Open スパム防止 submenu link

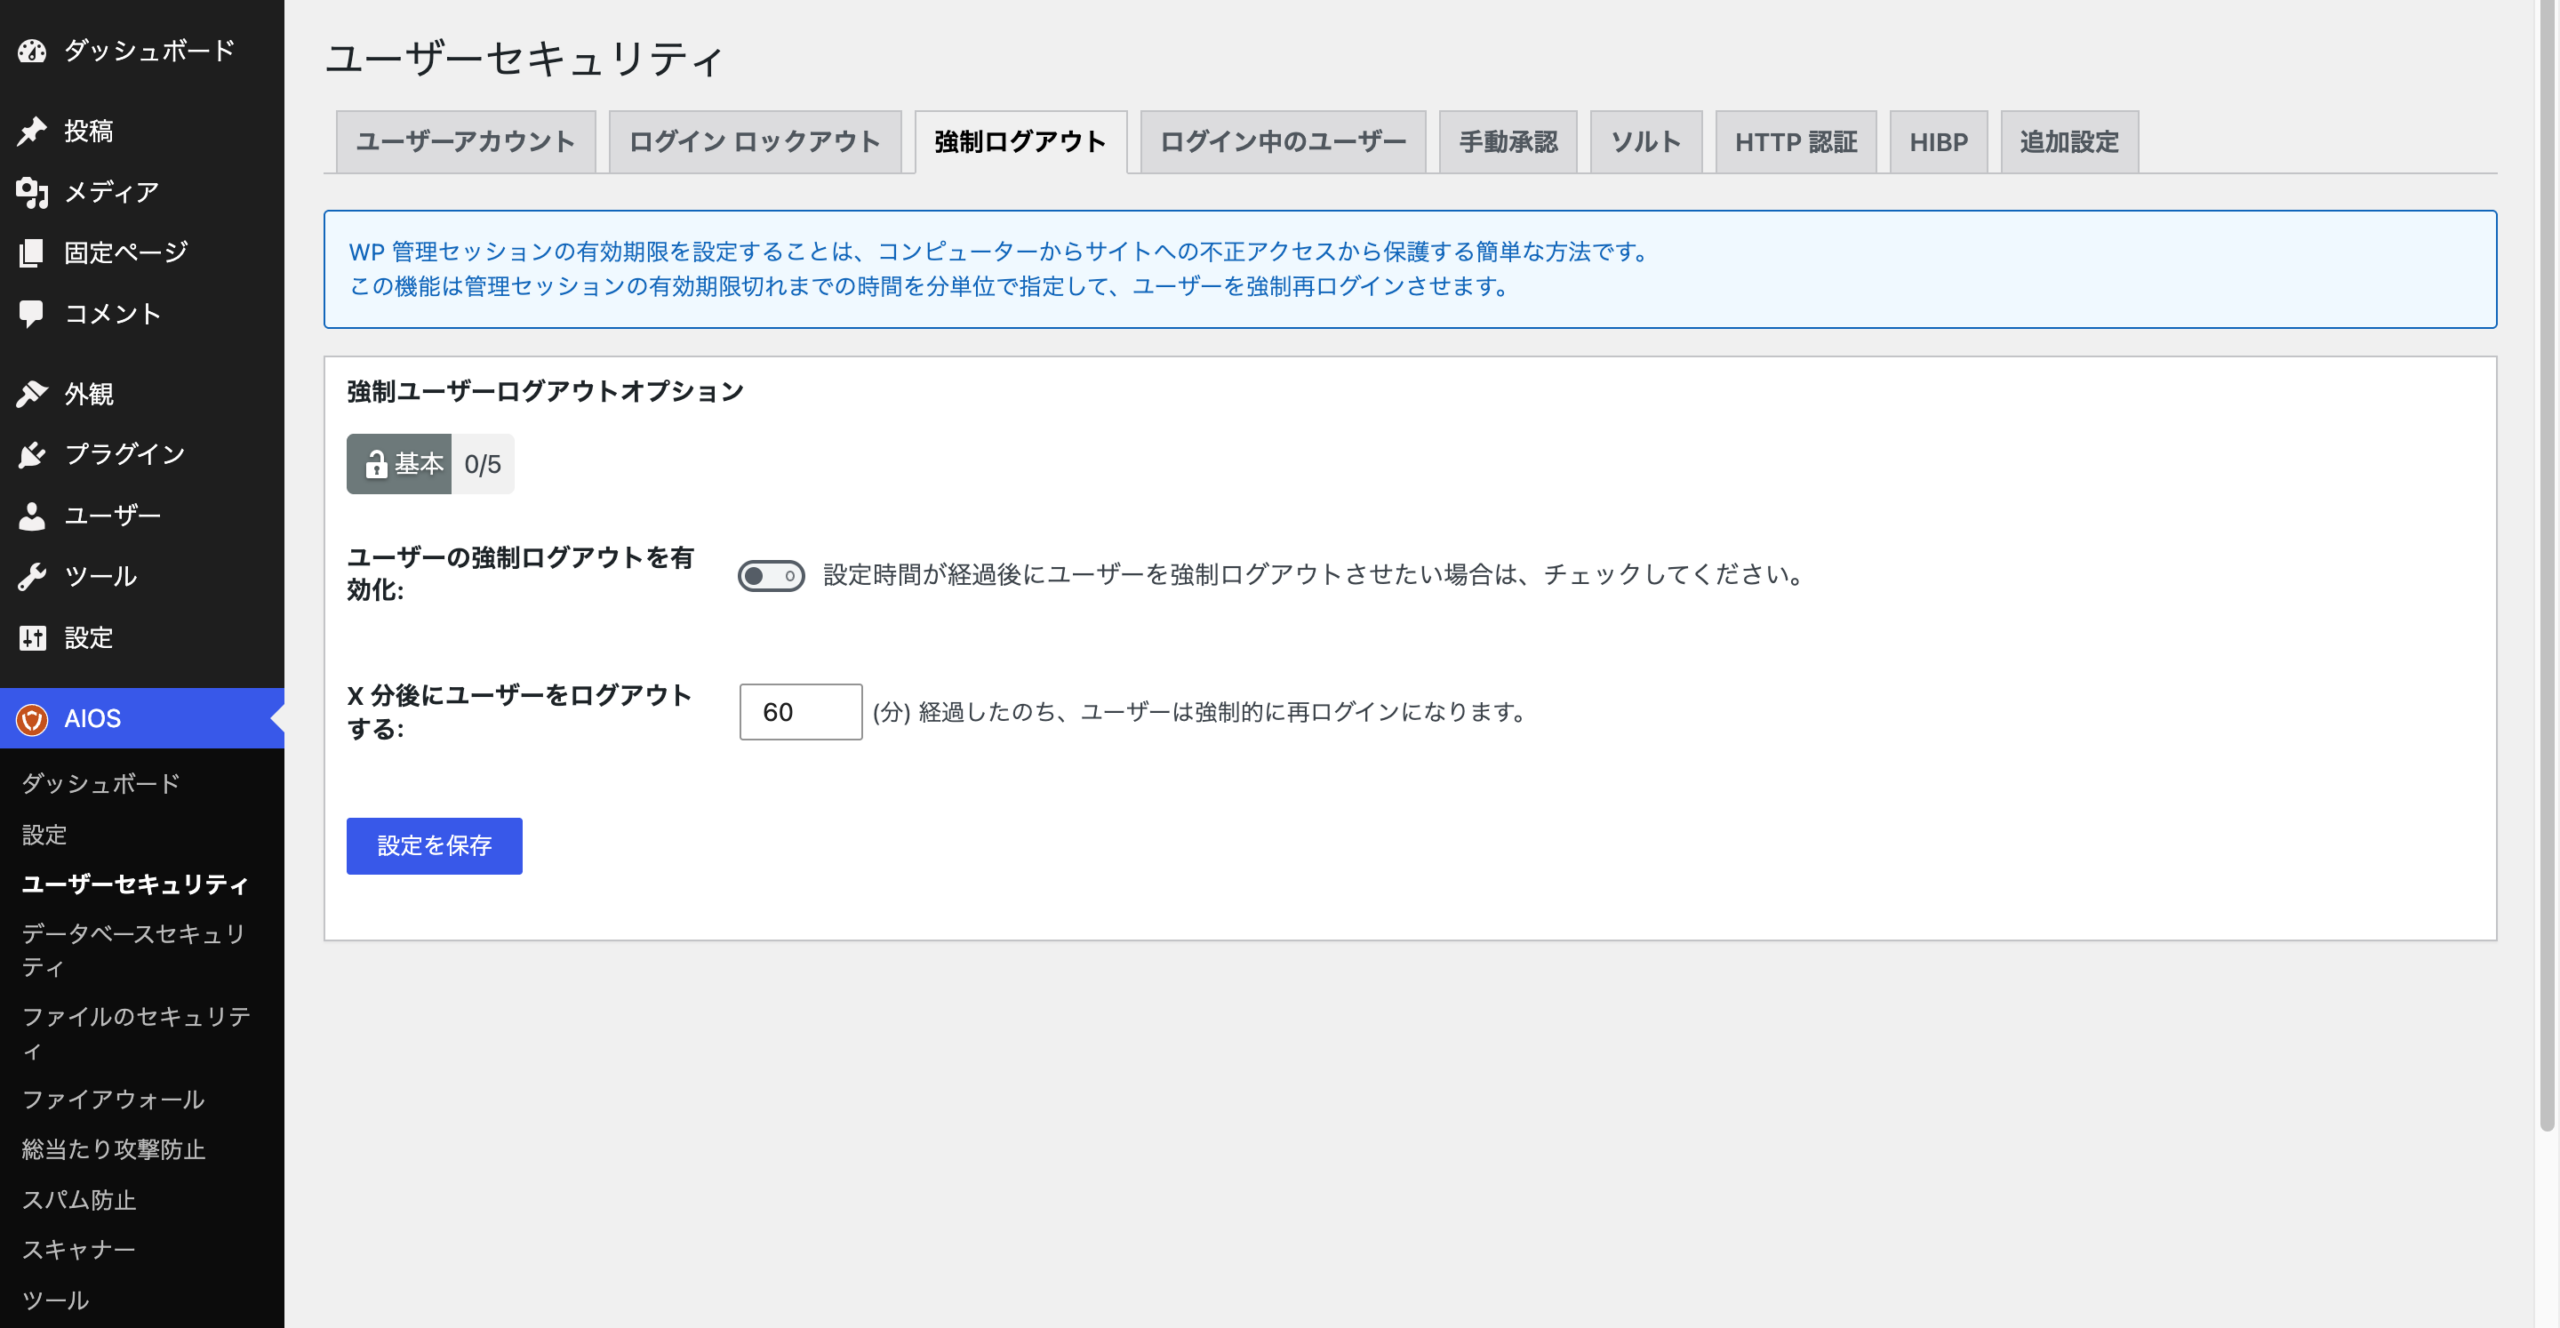(79, 1199)
